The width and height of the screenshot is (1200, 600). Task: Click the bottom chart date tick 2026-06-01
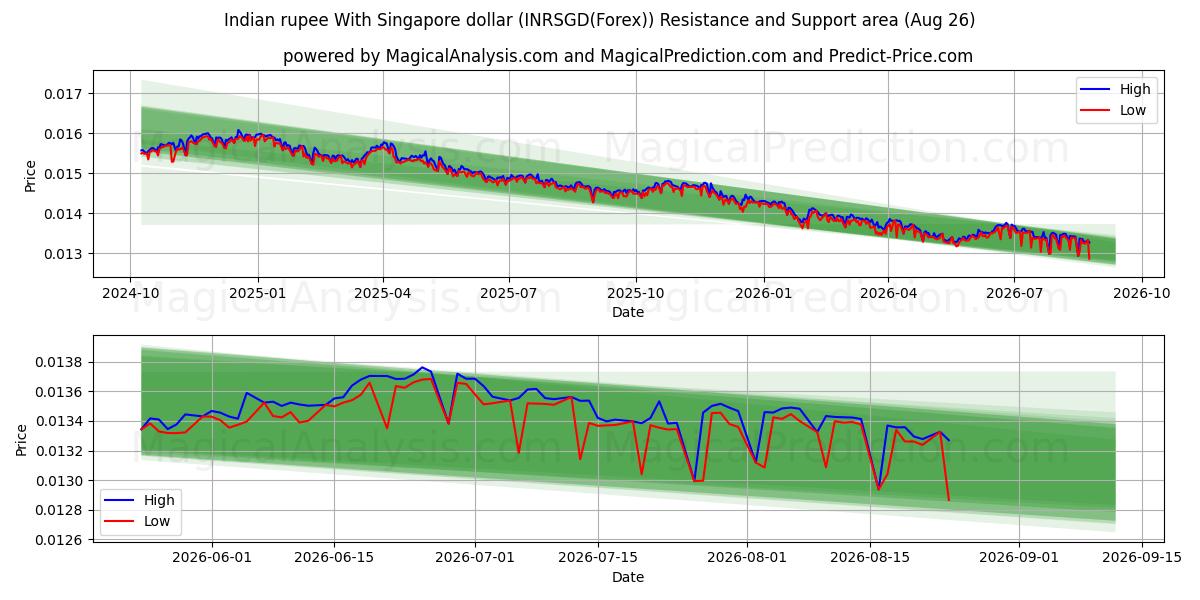pyautogui.click(x=211, y=558)
